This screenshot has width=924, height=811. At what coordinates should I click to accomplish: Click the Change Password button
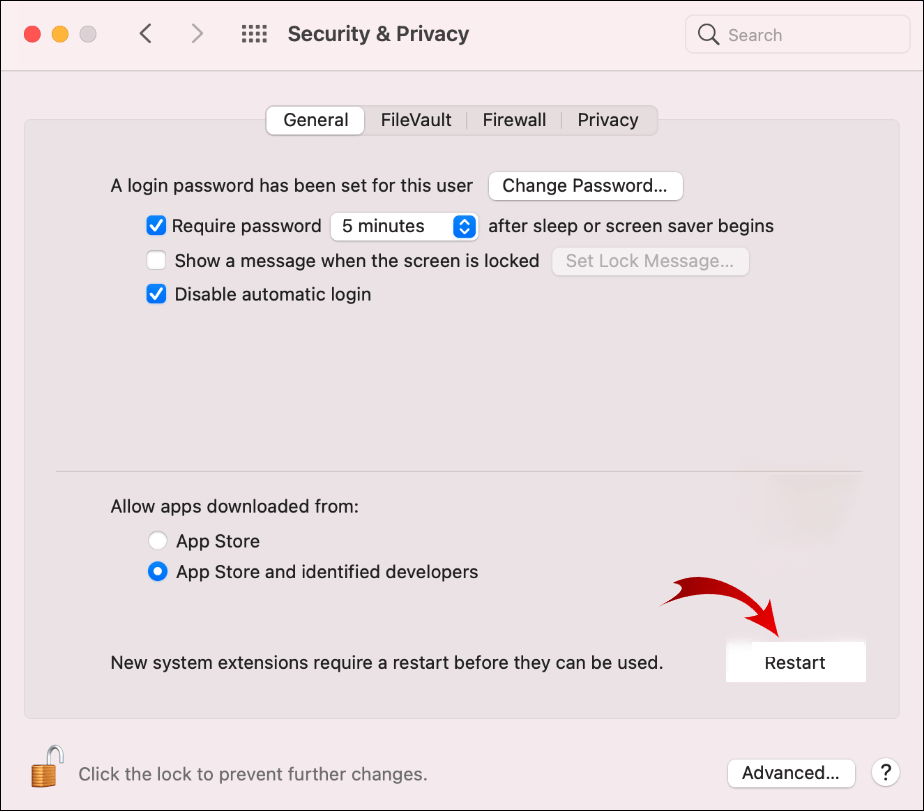[x=585, y=185]
